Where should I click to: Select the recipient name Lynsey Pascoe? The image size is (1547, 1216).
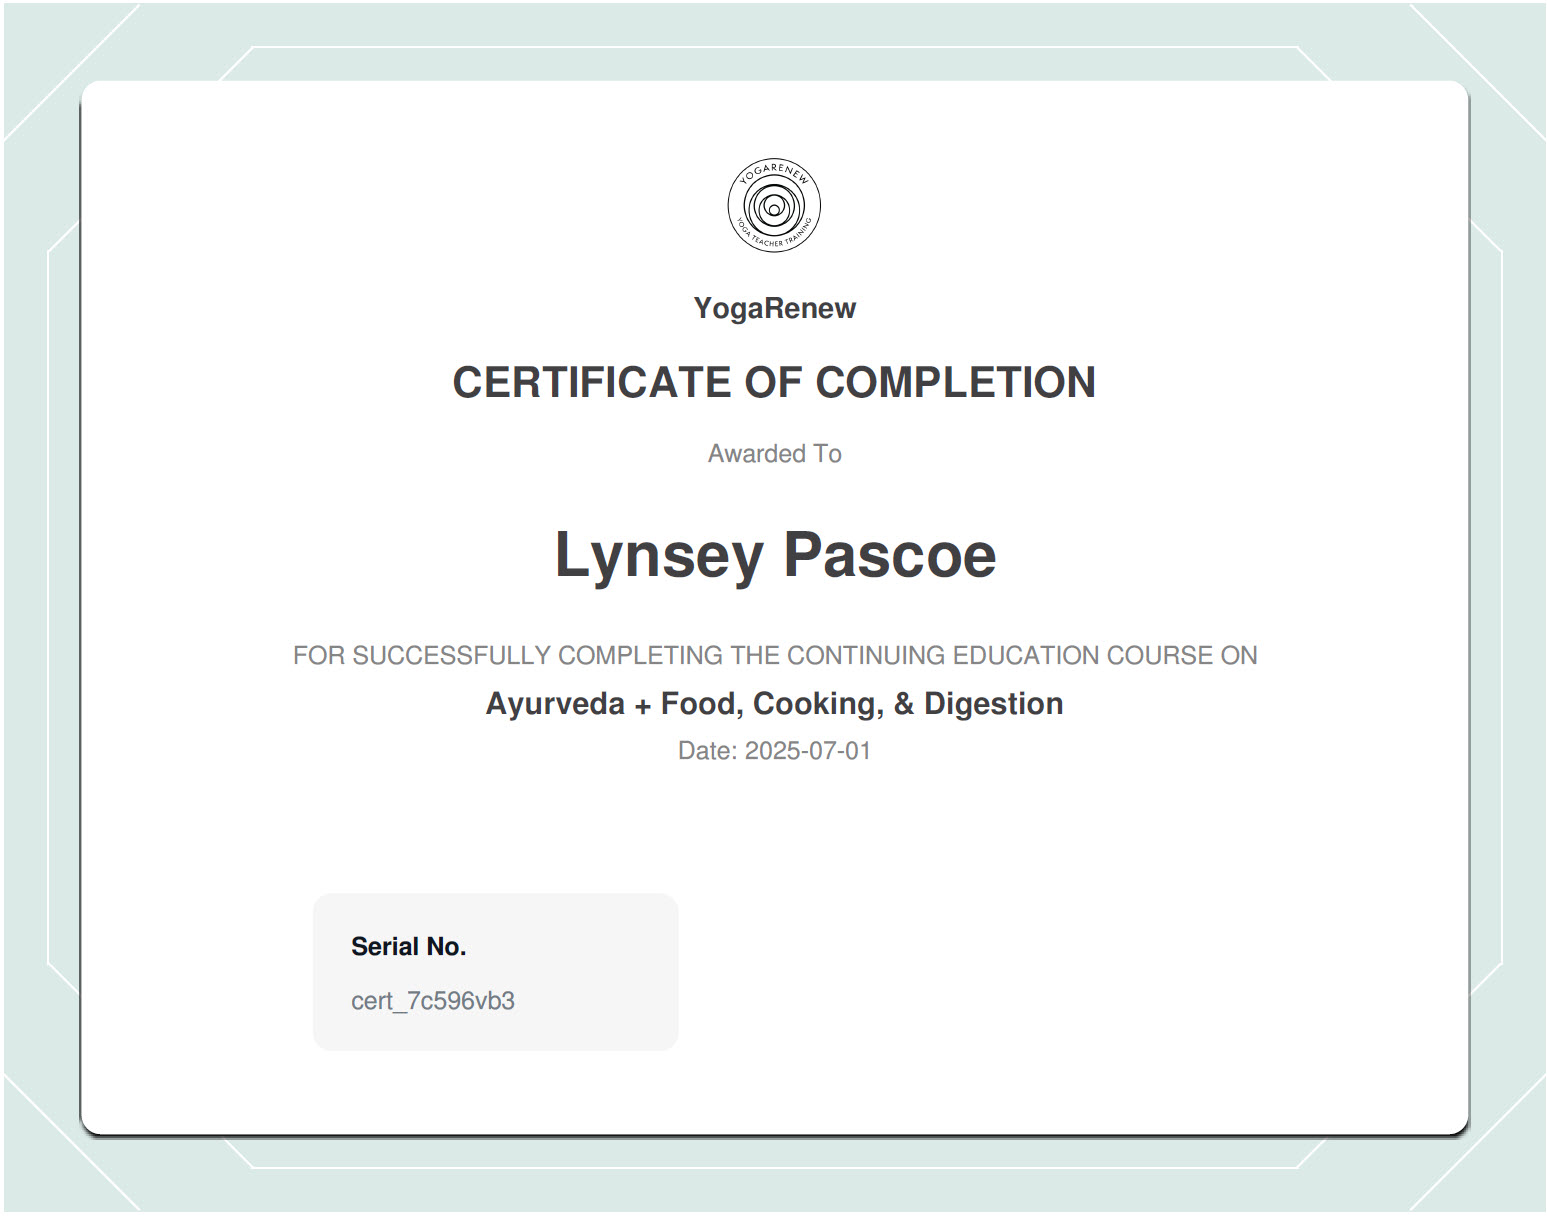[x=775, y=556]
